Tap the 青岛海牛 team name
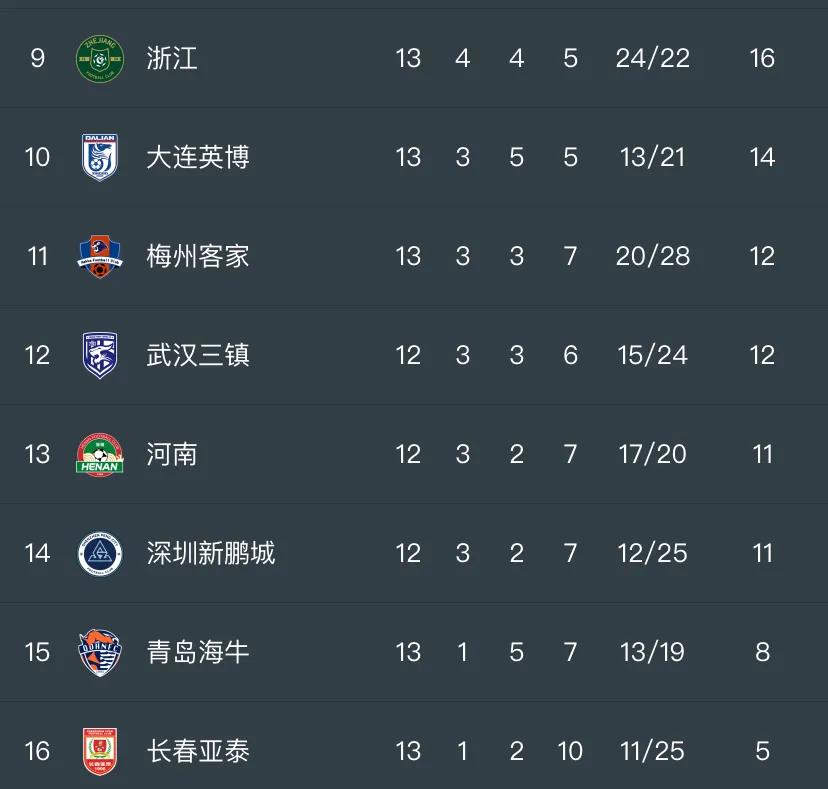This screenshot has height=789, width=828. [197, 652]
